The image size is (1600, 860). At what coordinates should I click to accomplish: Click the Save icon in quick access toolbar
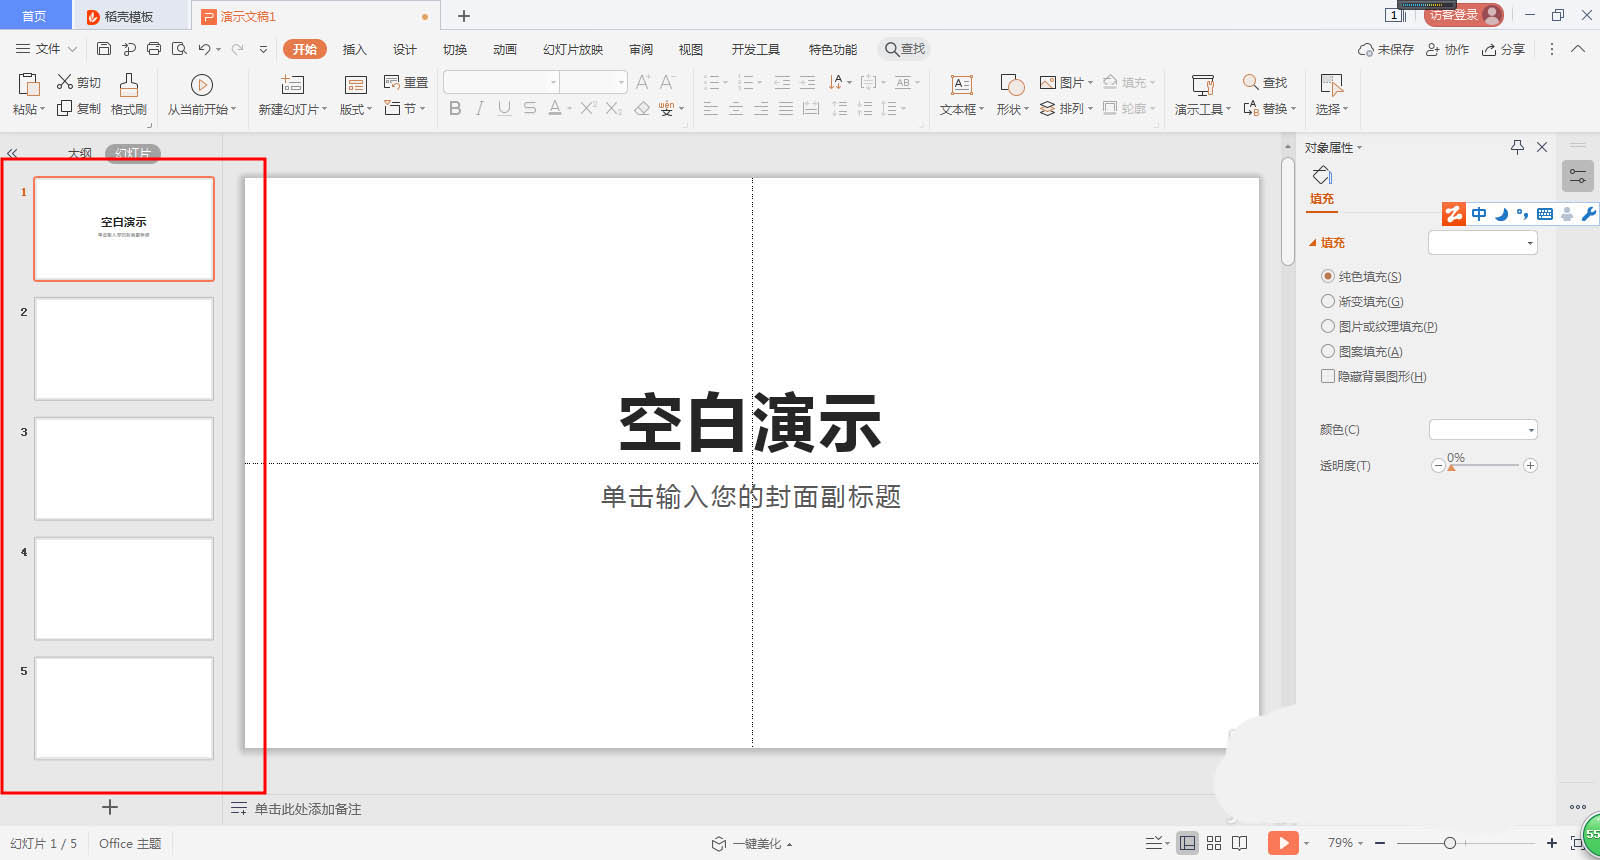[104, 49]
